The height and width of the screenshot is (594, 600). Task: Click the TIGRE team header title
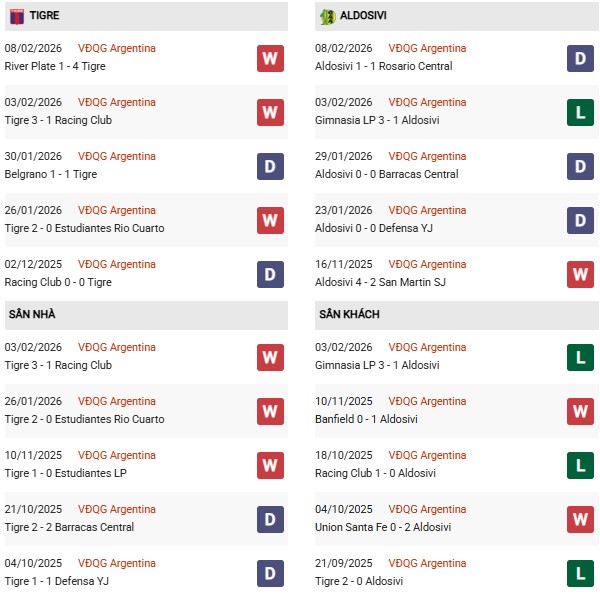click(x=44, y=16)
